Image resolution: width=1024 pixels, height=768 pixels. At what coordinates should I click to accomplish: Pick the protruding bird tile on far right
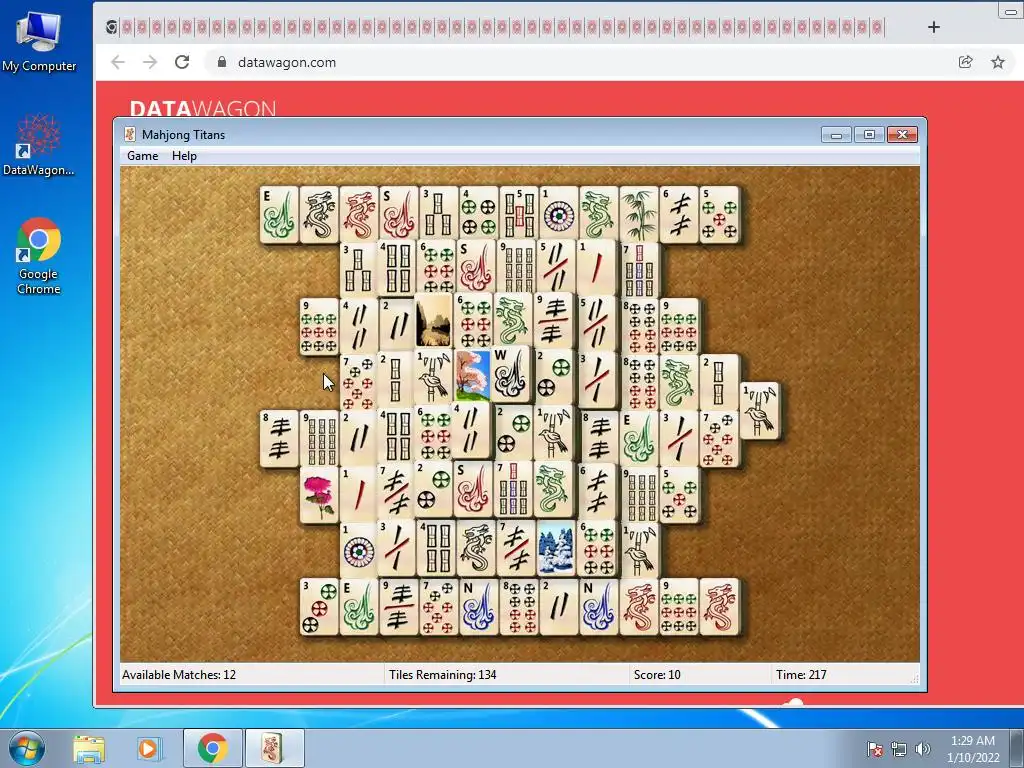point(760,411)
